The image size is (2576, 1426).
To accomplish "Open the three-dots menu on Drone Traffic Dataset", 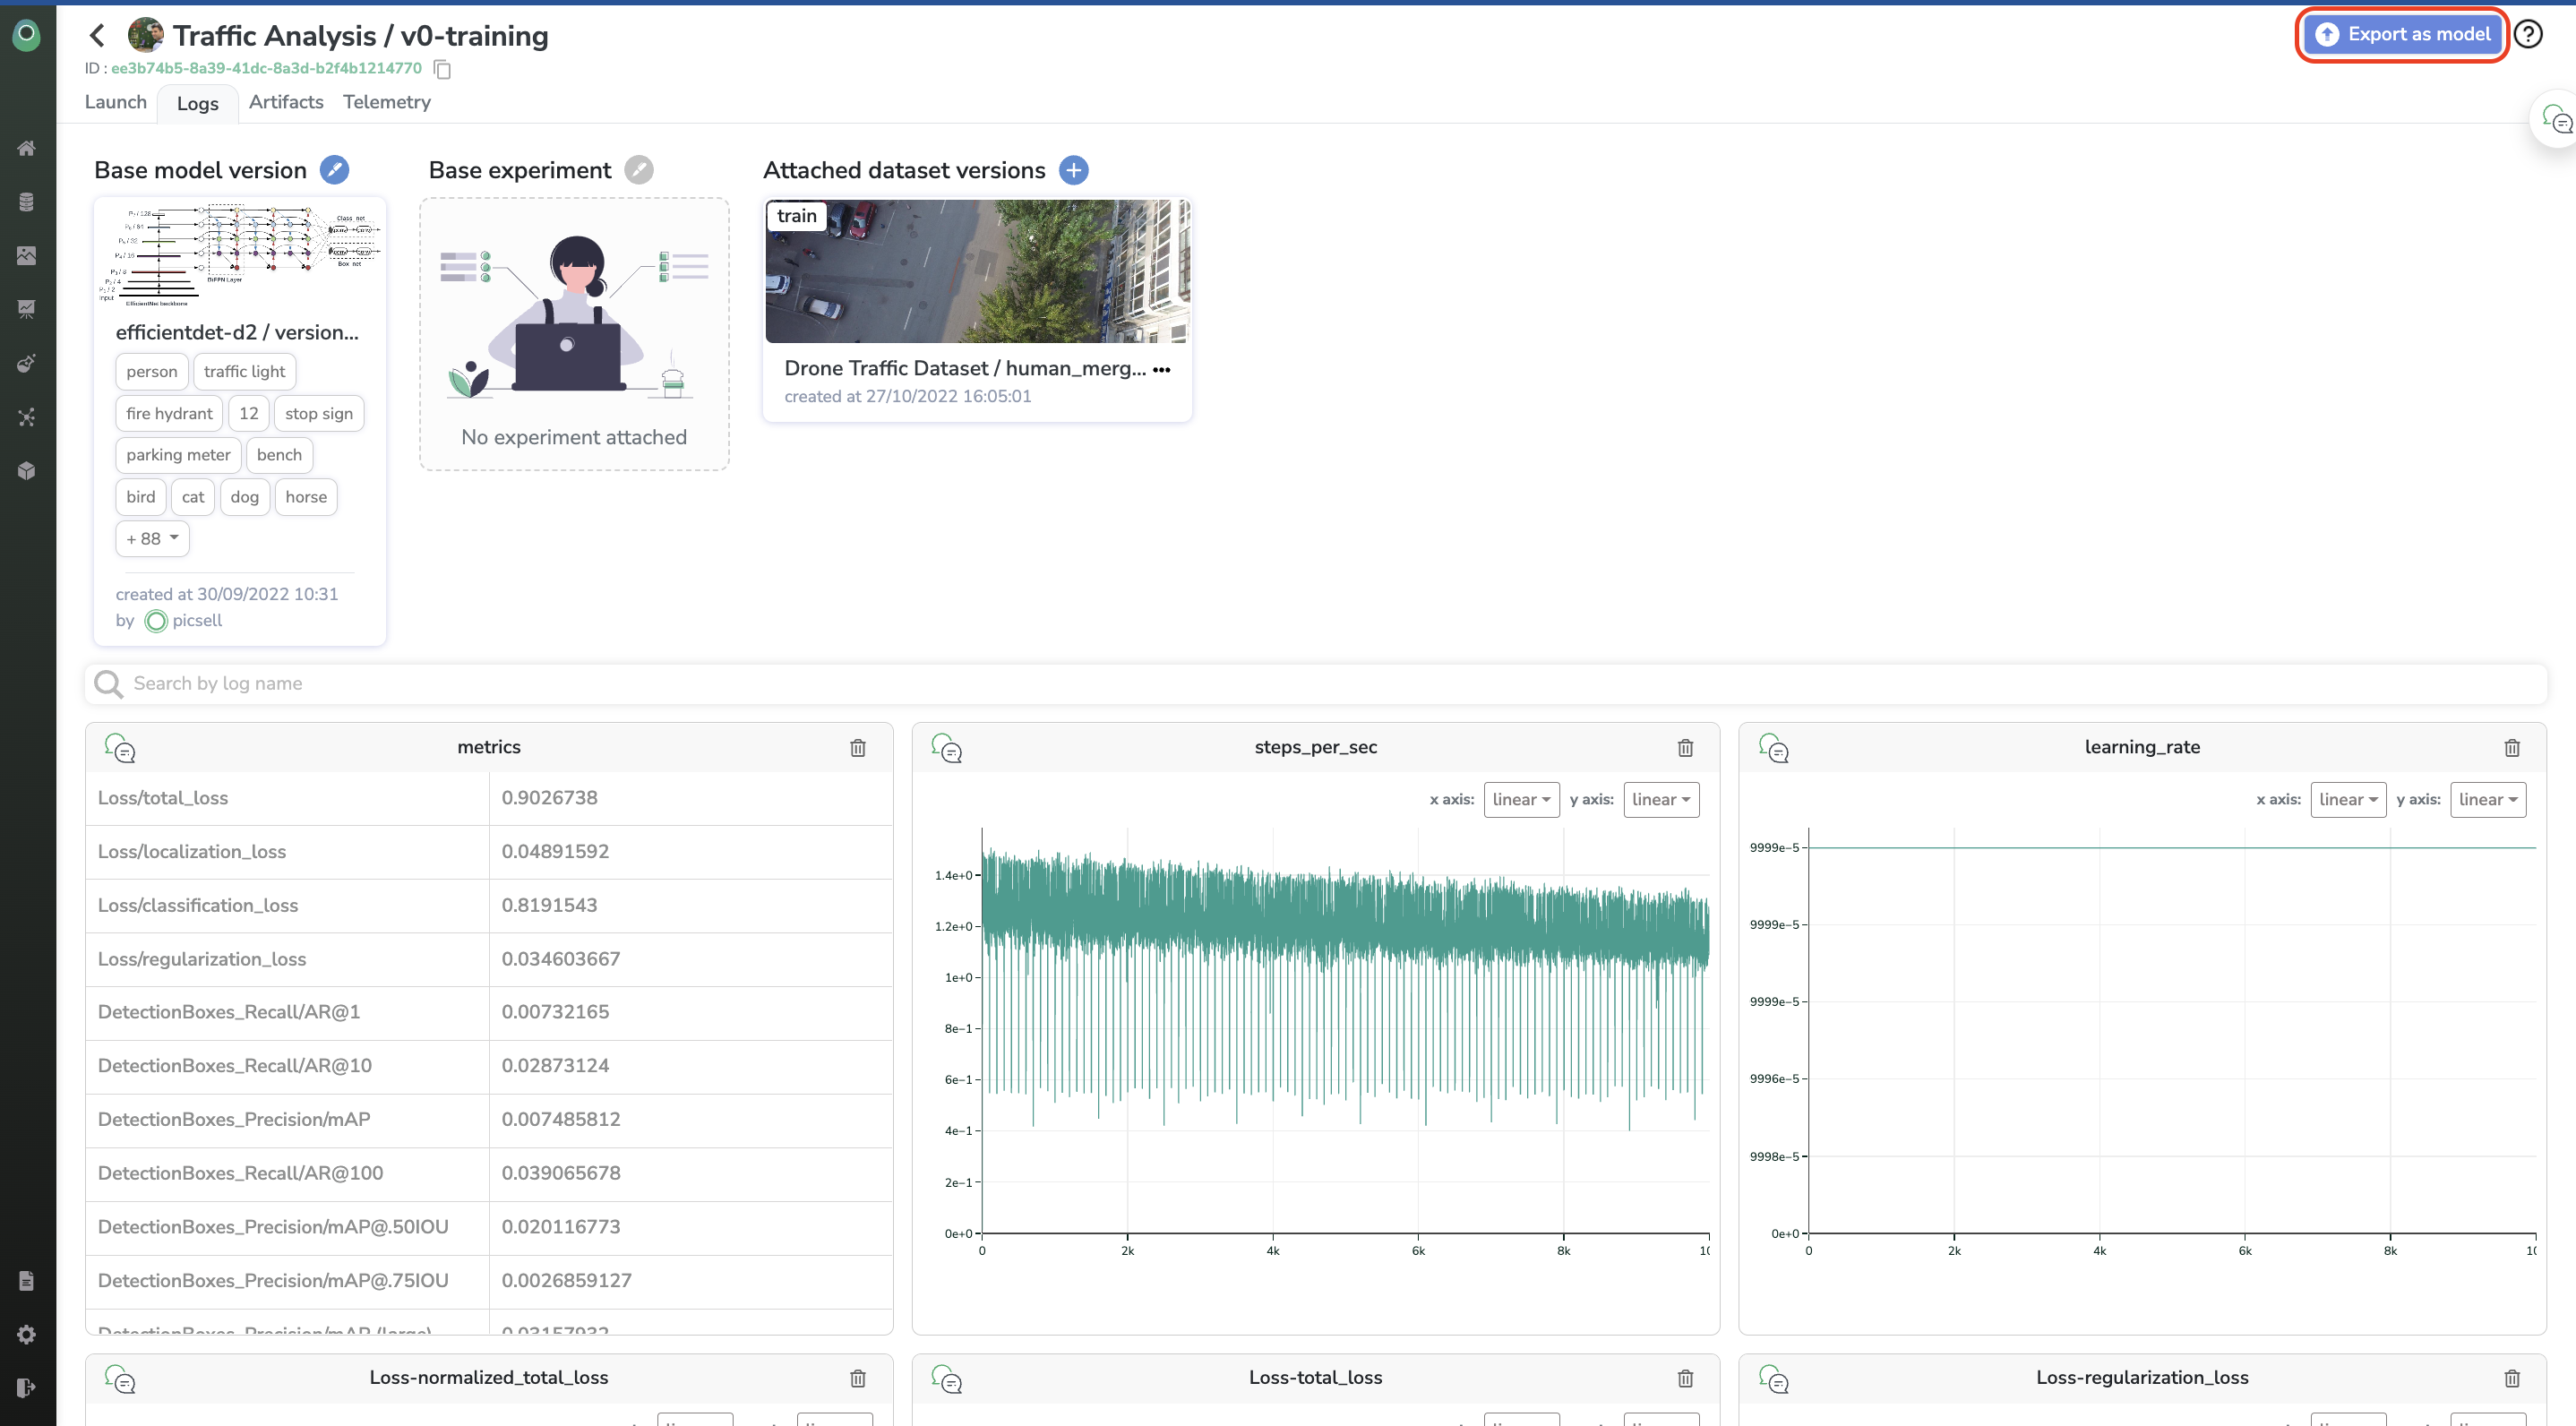I will coord(1161,369).
